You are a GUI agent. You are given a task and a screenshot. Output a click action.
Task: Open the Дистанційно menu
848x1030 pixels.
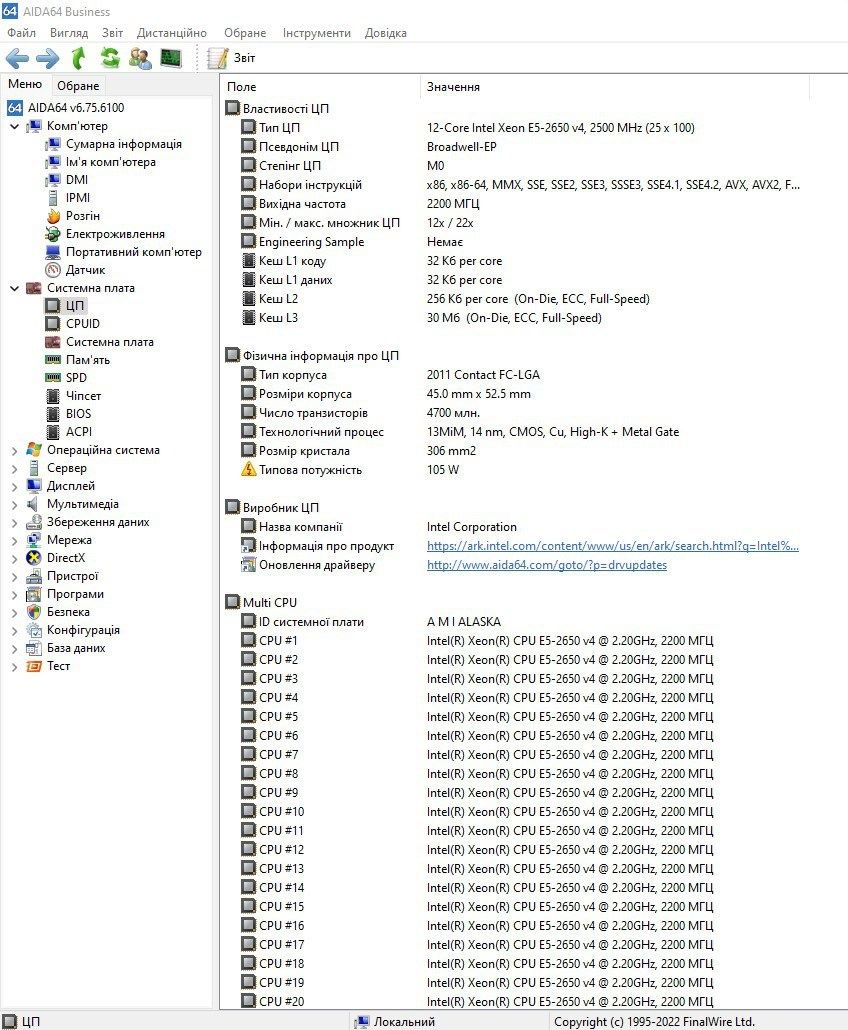[171, 33]
